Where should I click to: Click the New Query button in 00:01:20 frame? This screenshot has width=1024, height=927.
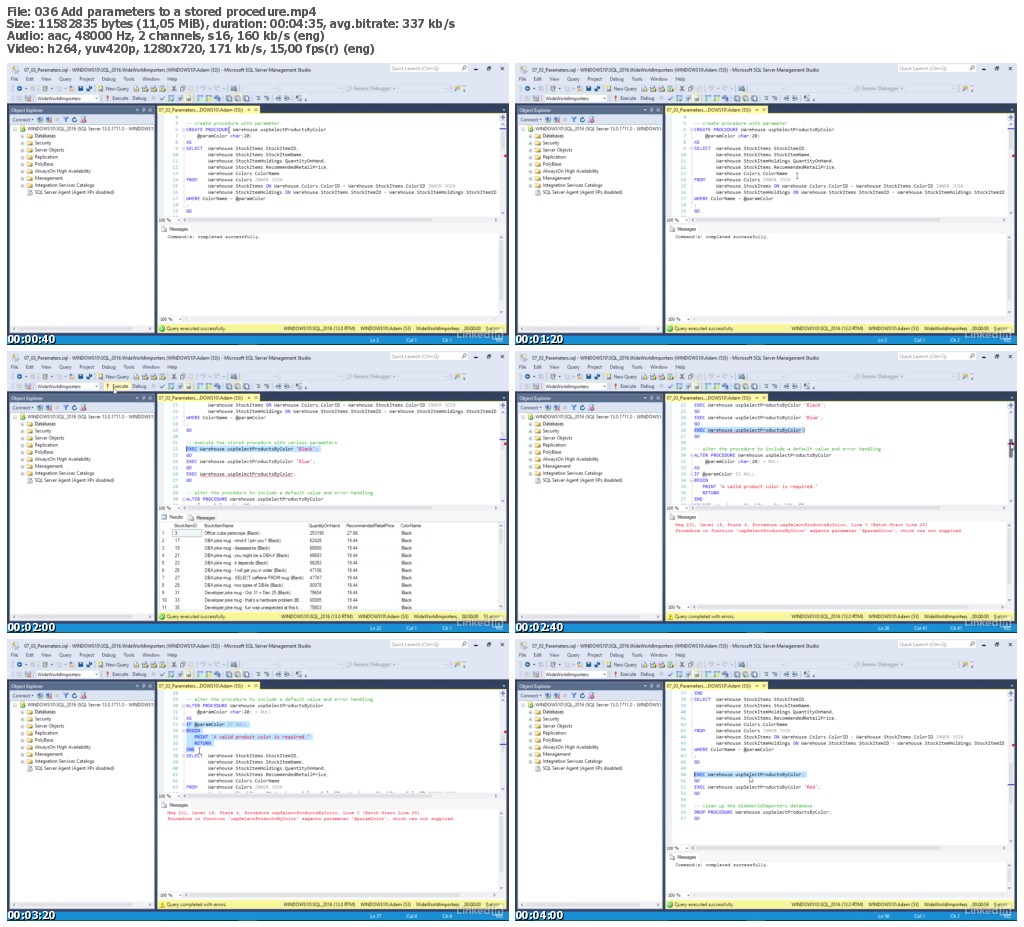click(x=622, y=89)
